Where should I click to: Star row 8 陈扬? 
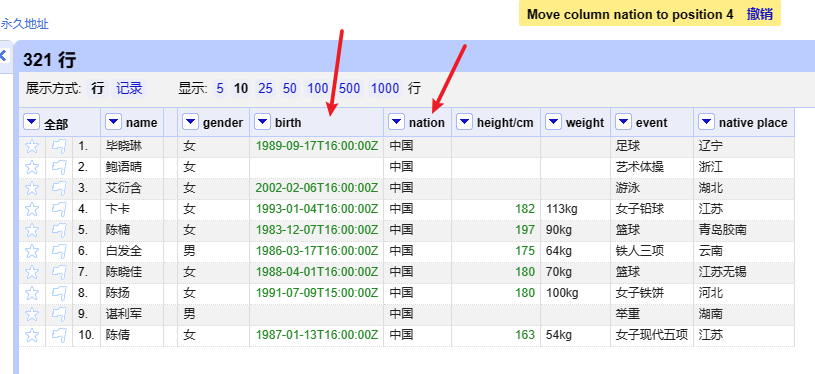click(x=32, y=293)
